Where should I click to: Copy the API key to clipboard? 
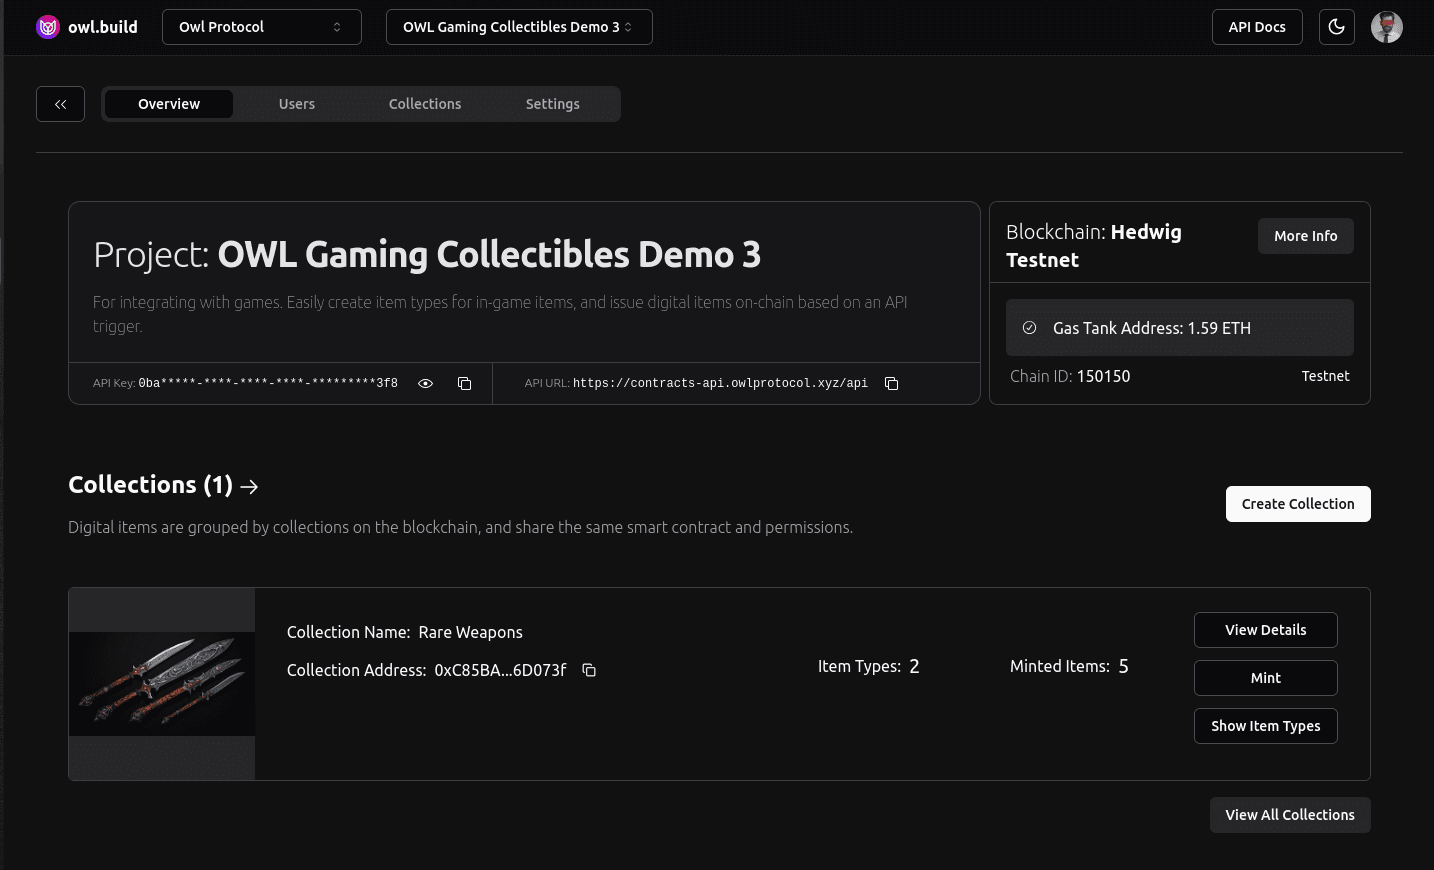(x=464, y=384)
